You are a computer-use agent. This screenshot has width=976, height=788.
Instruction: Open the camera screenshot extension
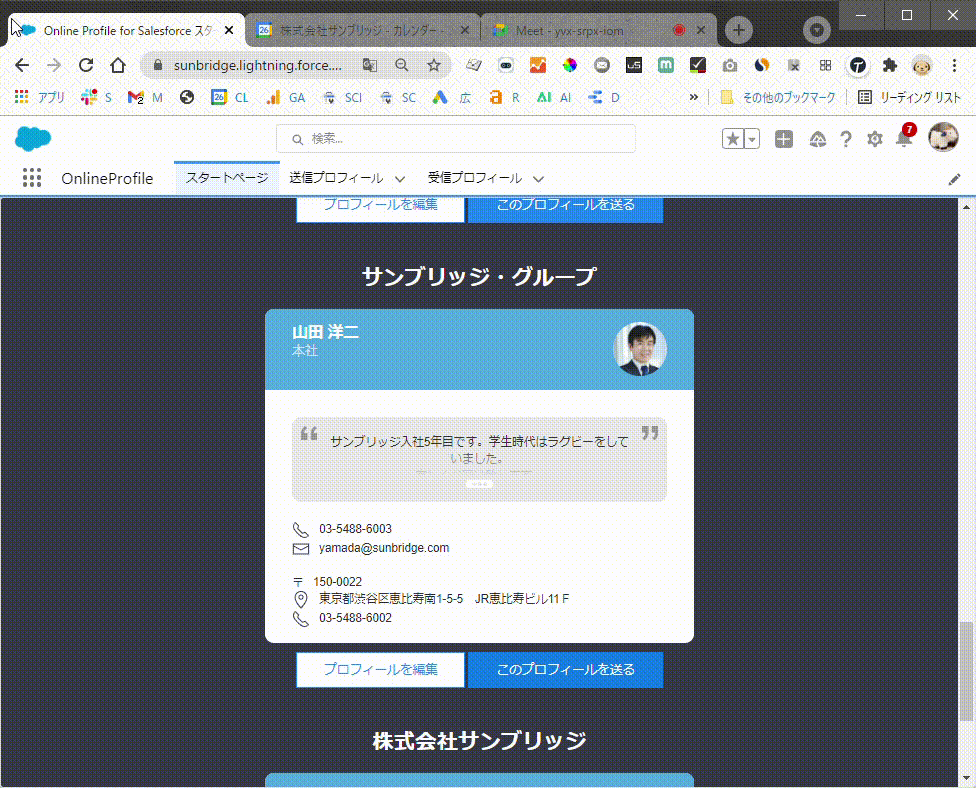pos(730,65)
